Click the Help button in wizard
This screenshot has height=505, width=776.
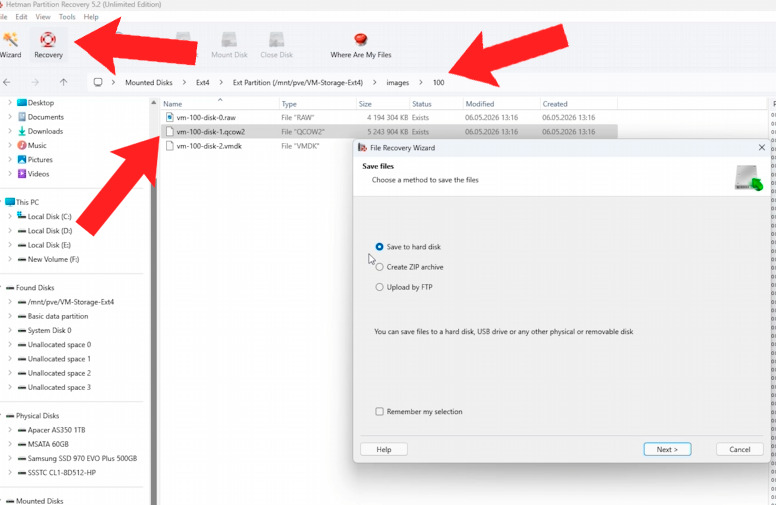[x=384, y=449]
